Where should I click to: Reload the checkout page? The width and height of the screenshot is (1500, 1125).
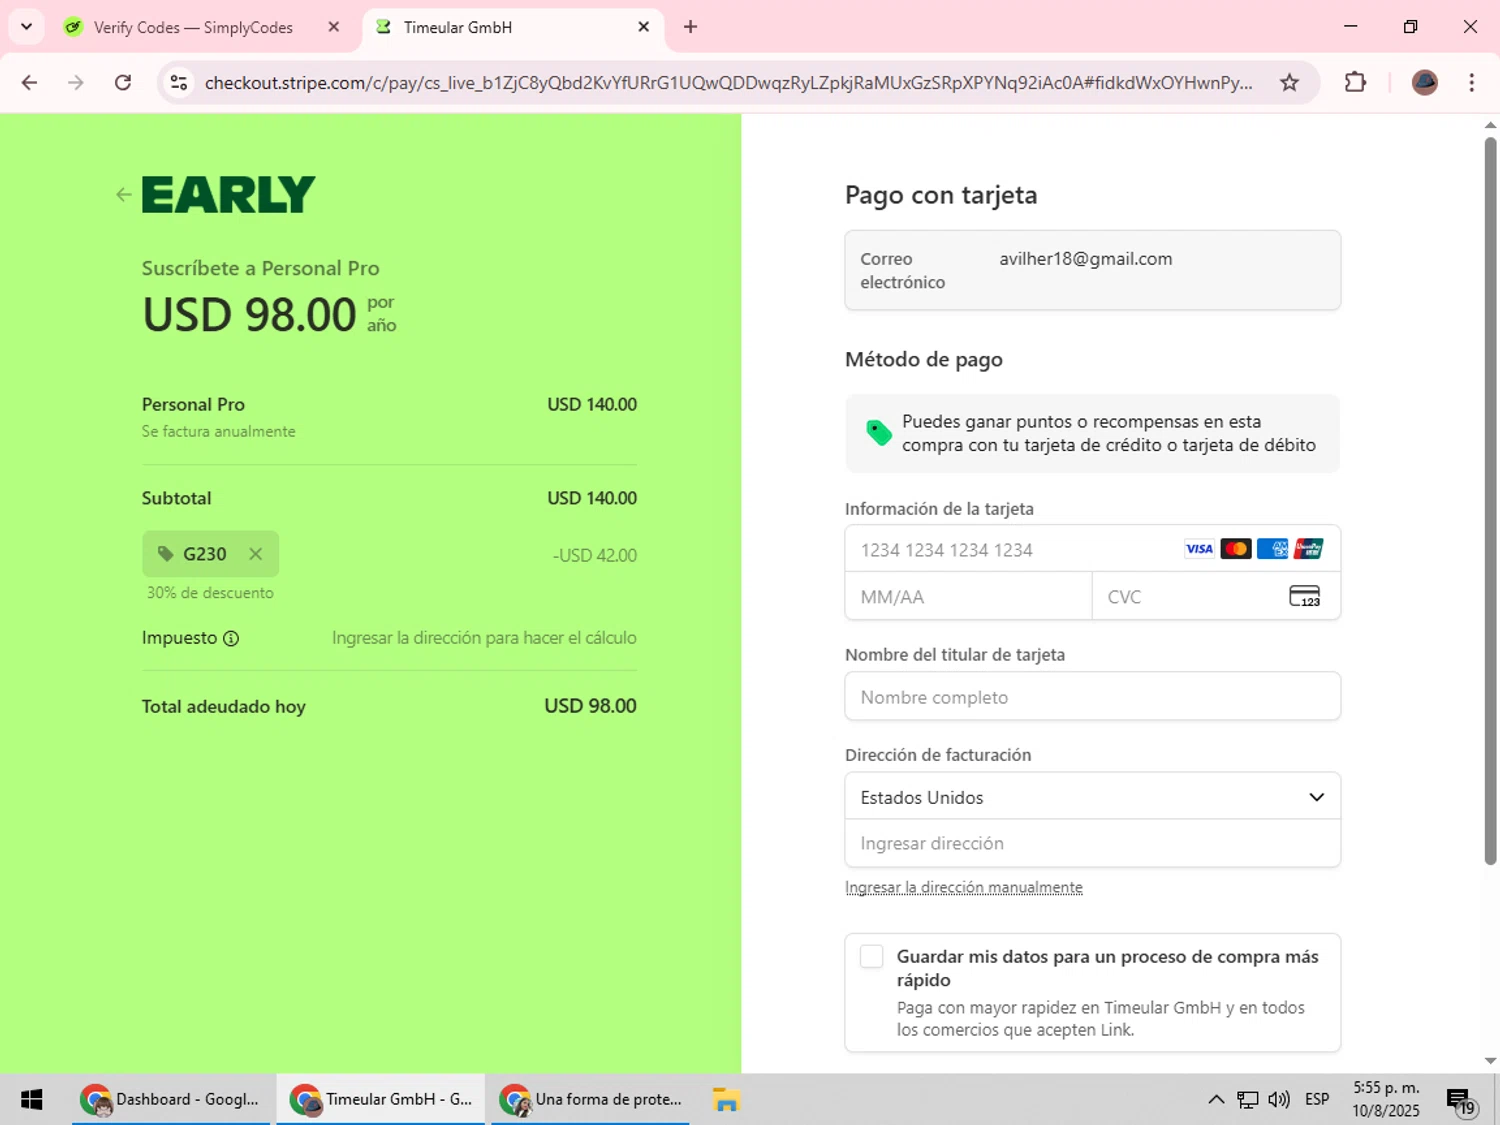tap(123, 83)
